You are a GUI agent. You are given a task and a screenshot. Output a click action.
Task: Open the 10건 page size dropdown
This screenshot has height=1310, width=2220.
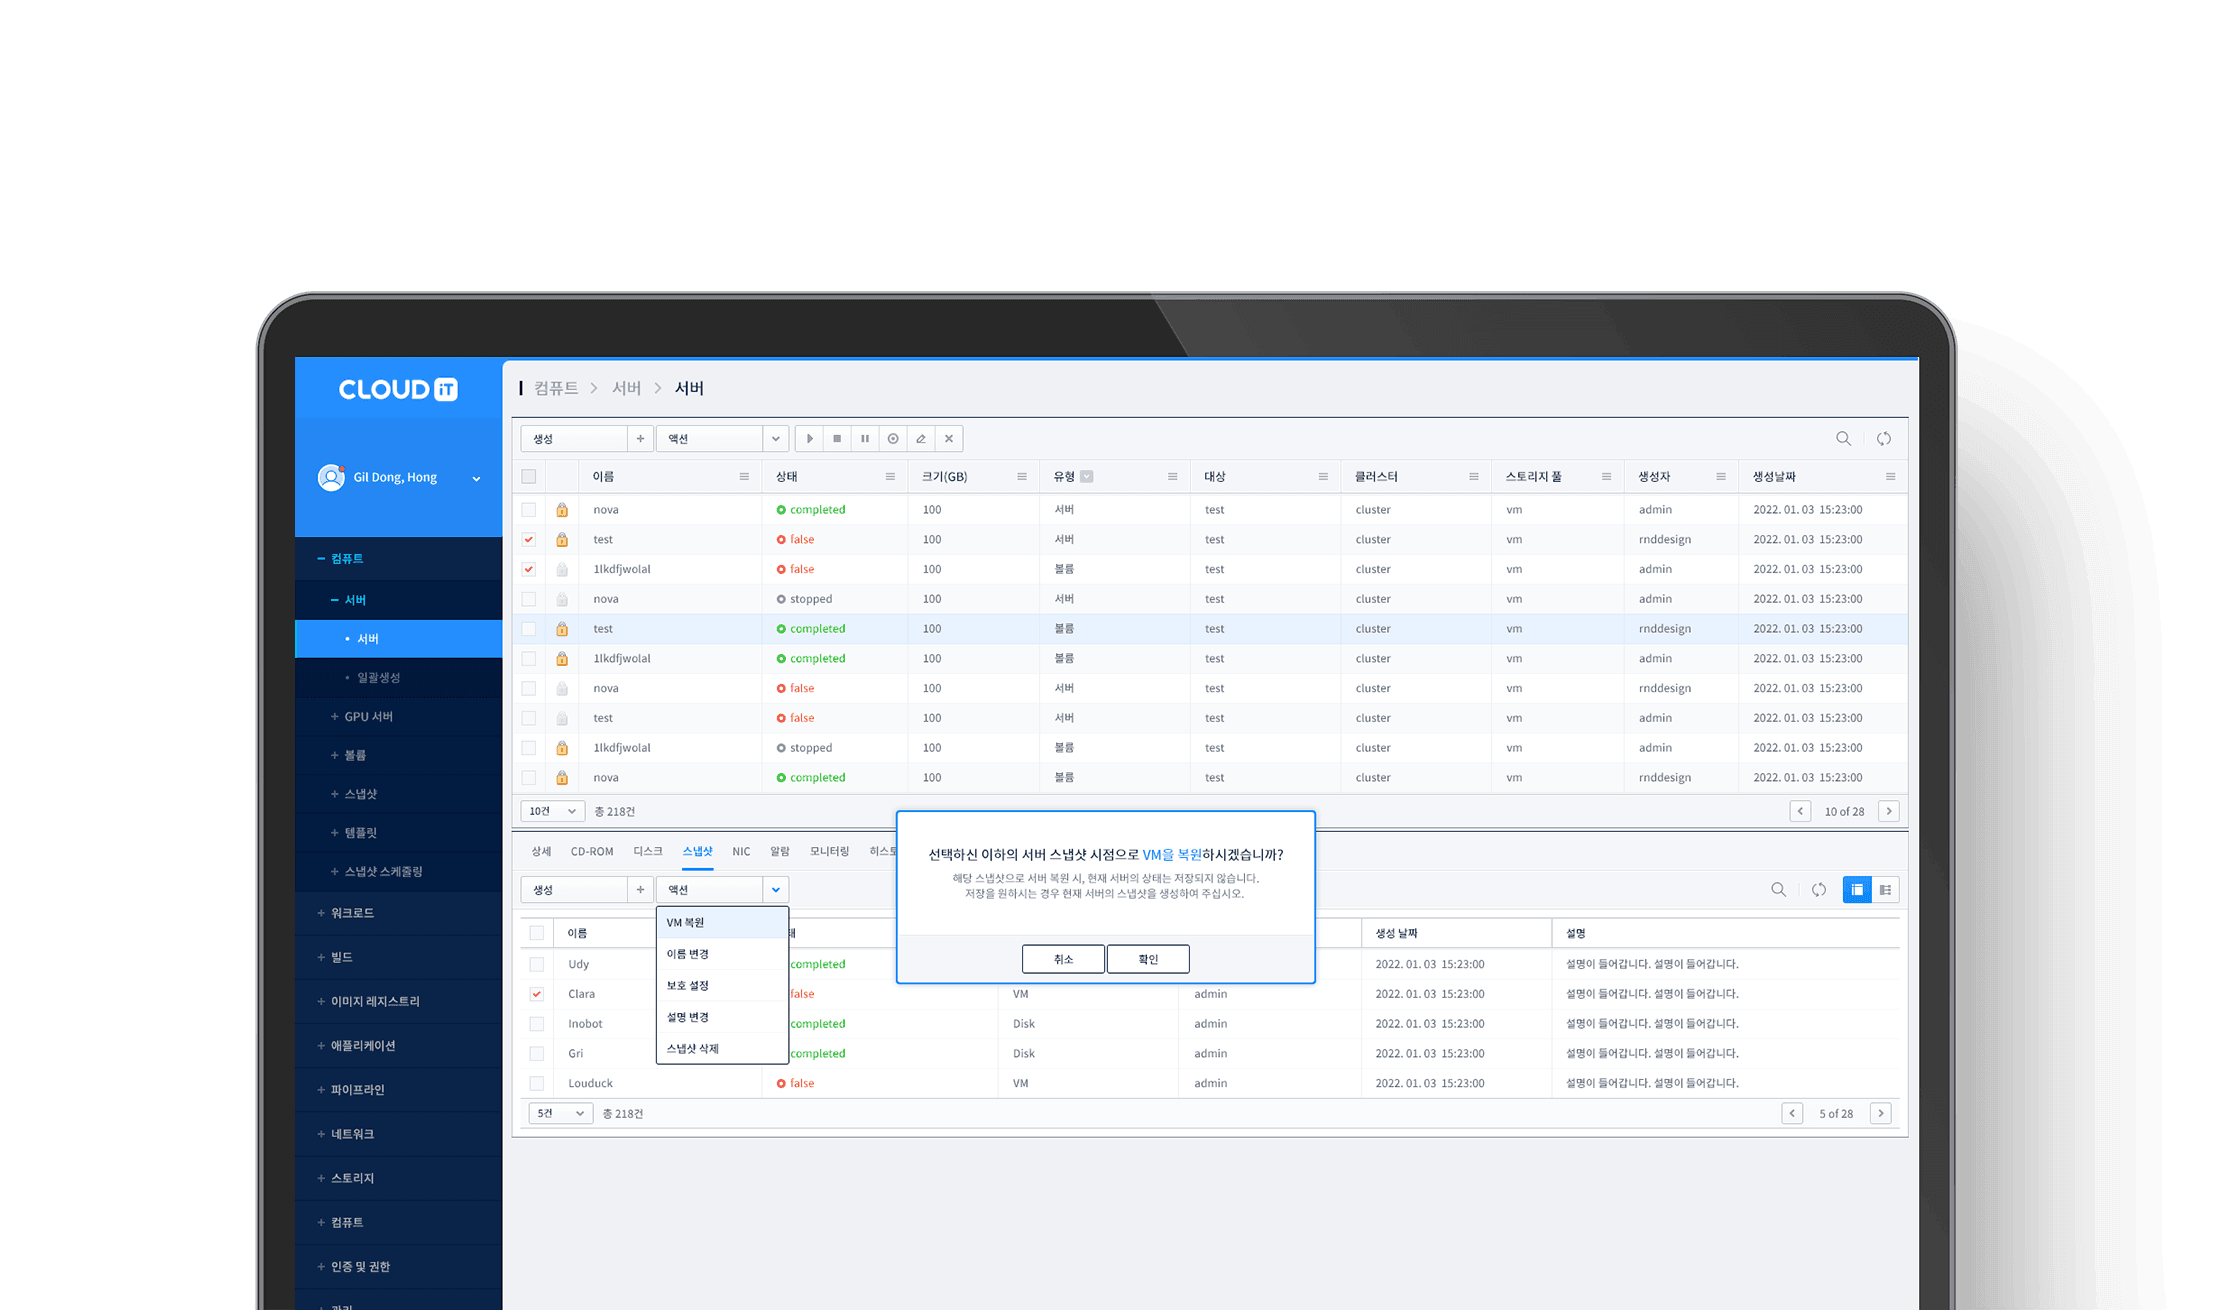pyautogui.click(x=552, y=811)
